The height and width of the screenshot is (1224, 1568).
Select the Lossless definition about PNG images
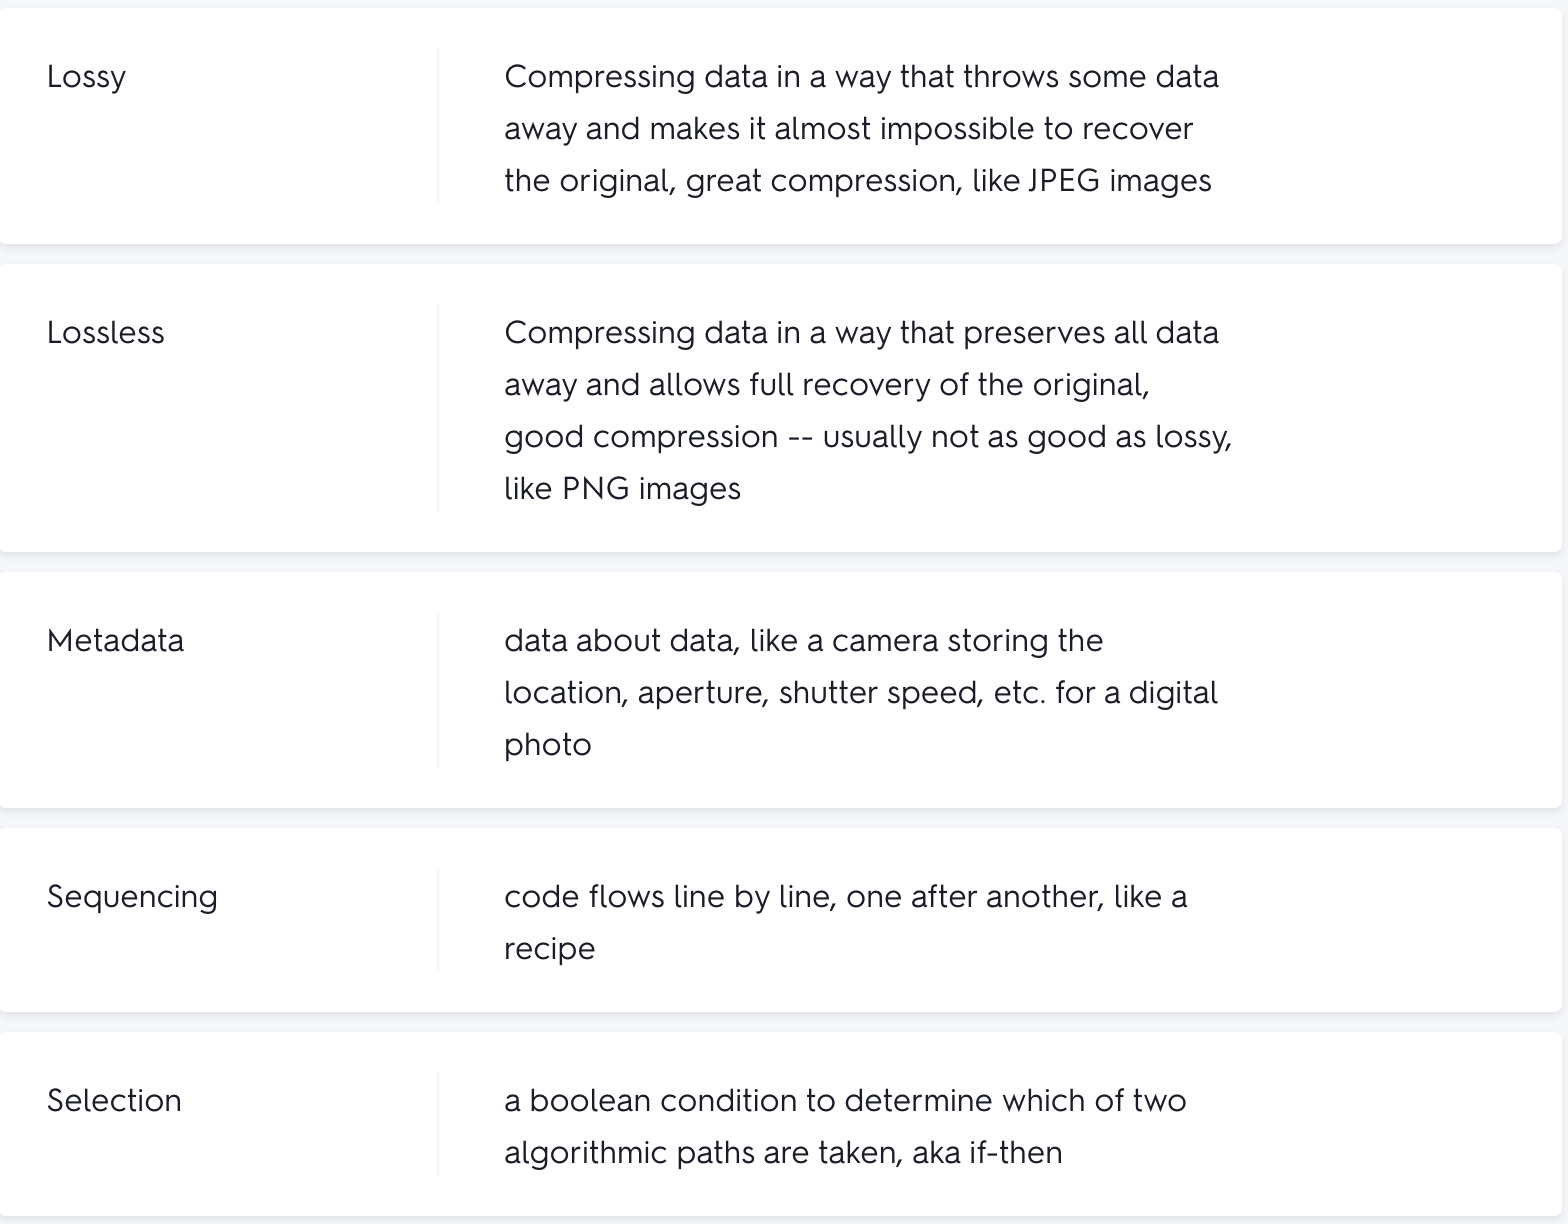[868, 410]
